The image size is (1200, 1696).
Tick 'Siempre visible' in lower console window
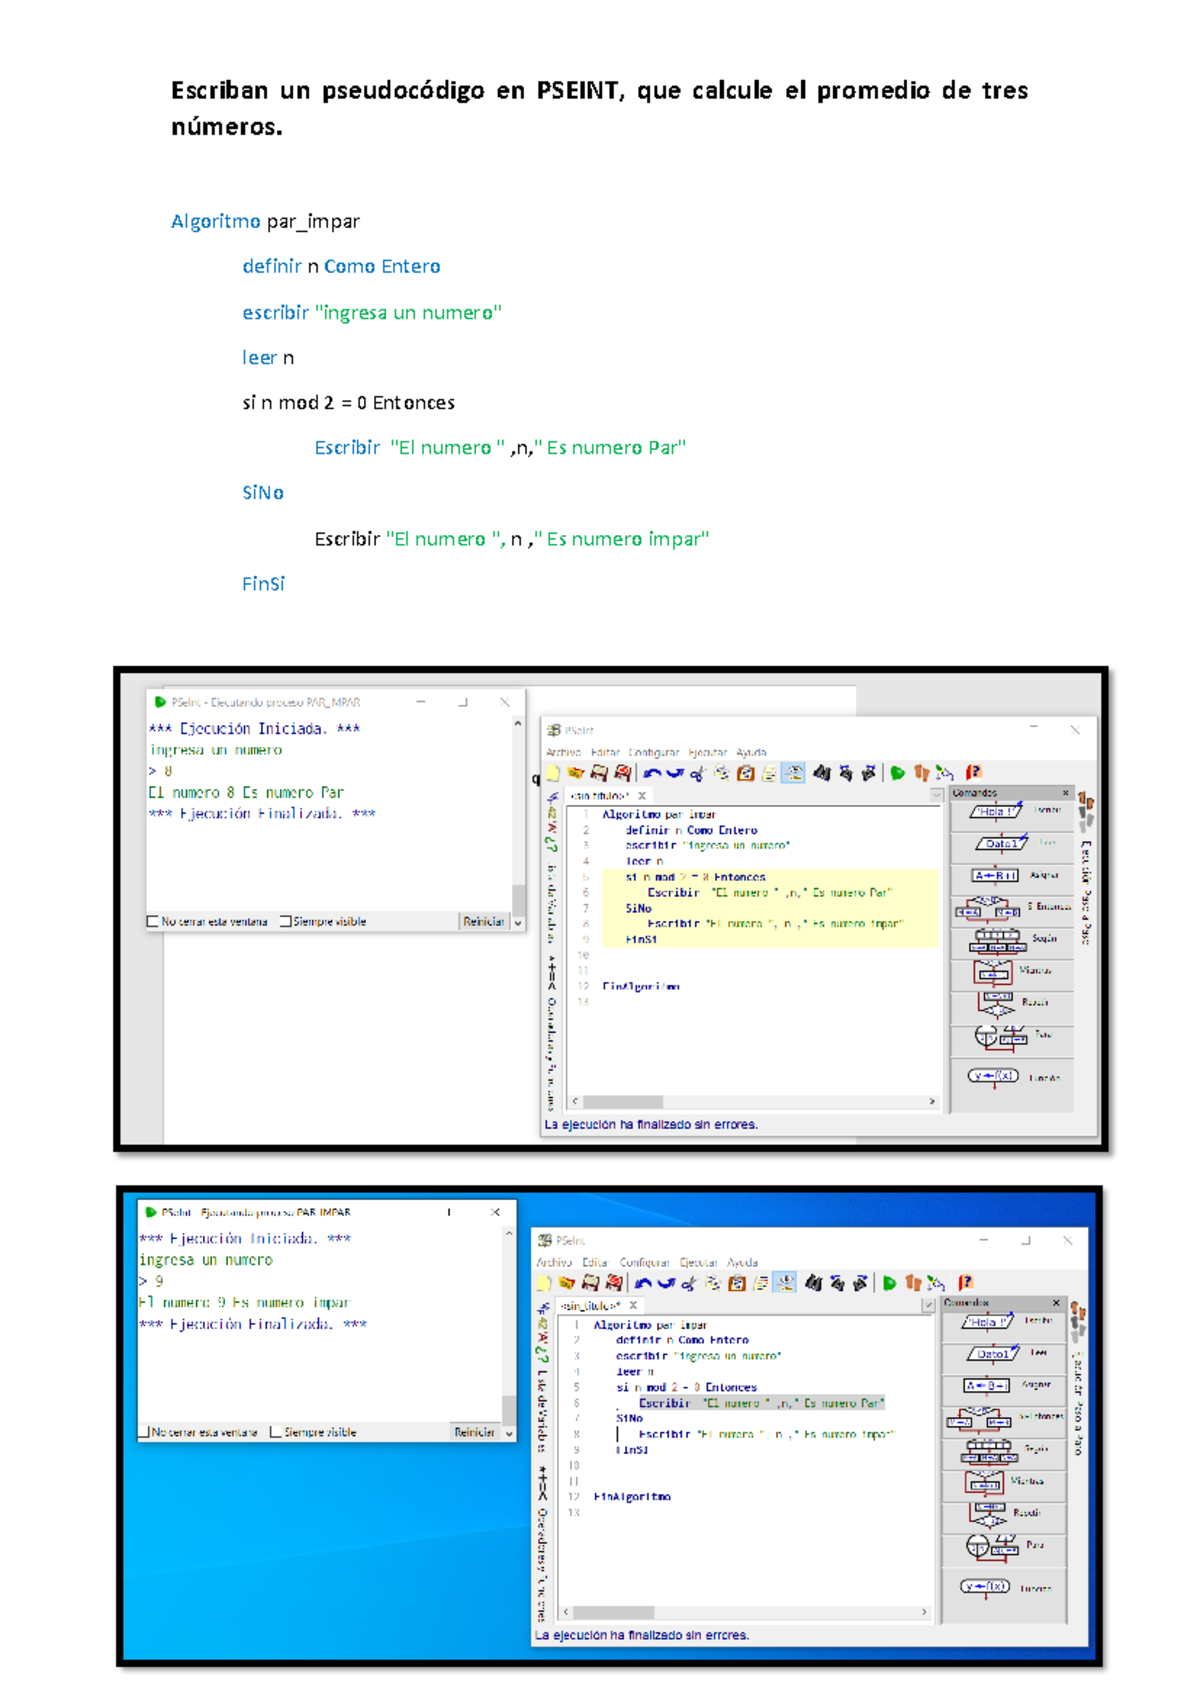(x=276, y=1433)
